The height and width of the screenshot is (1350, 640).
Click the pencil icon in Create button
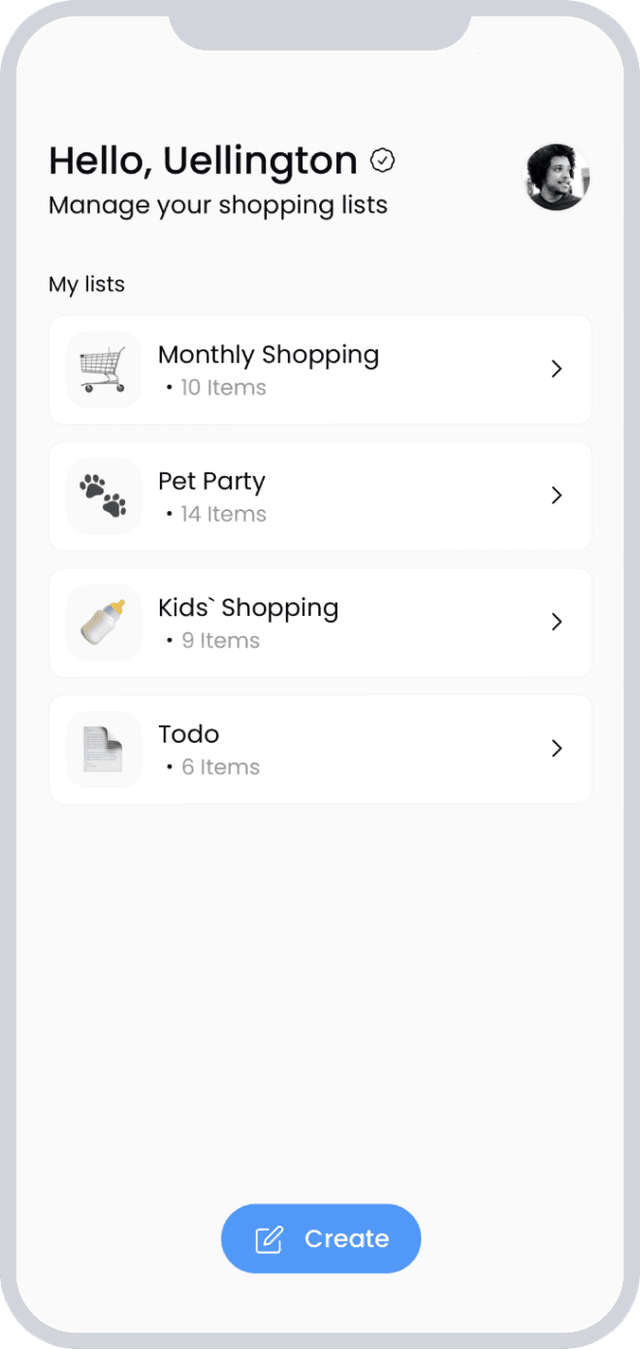coord(269,1239)
